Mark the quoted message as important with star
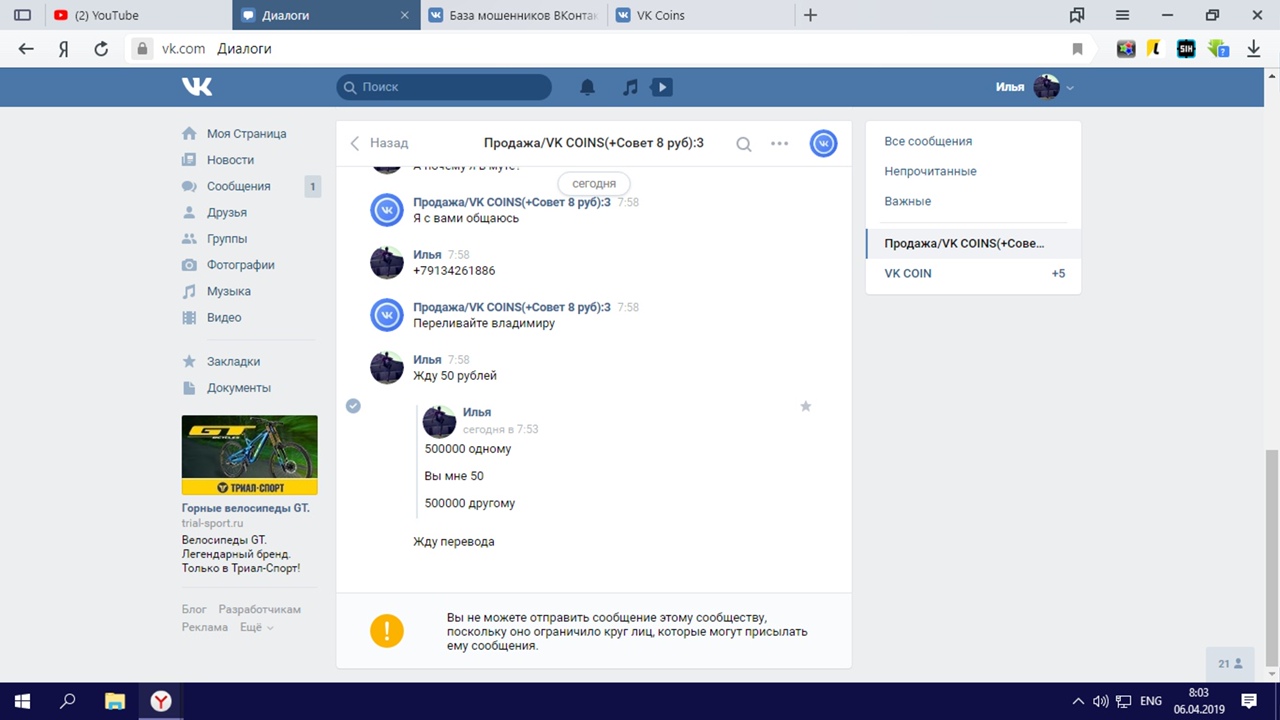The width and height of the screenshot is (1280, 720). (x=806, y=406)
